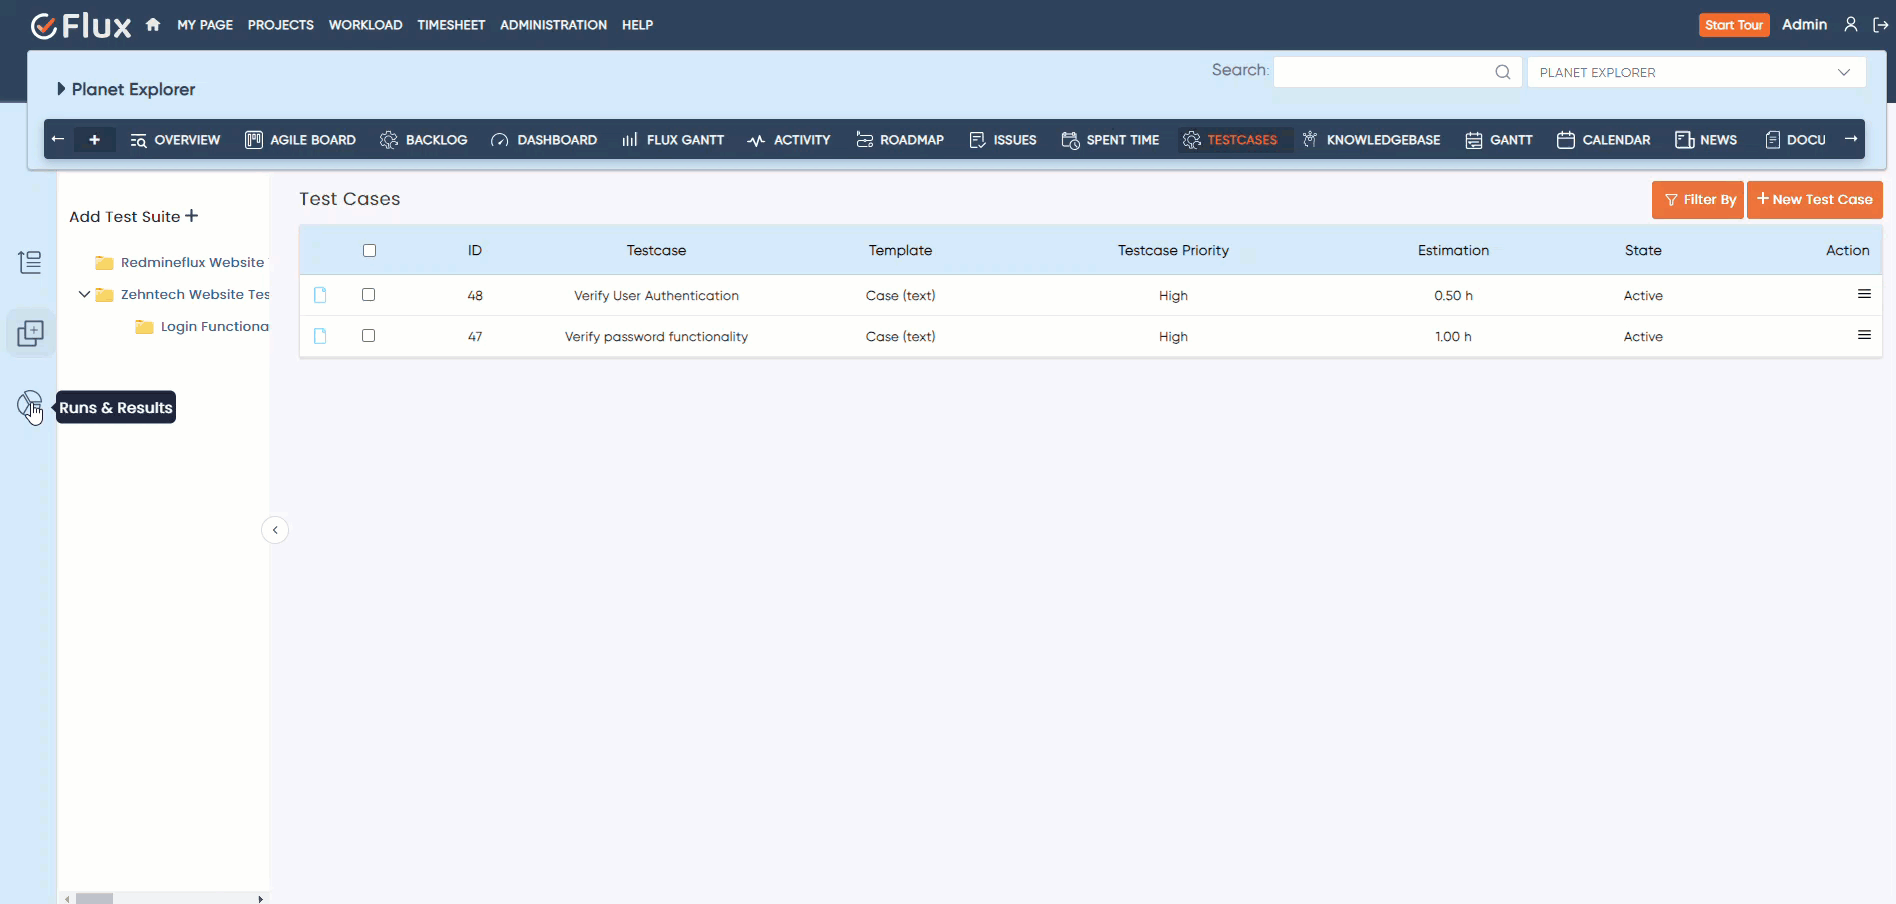This screenshot has width=1896, height=904.
Task: Switch to the Agile Board tab
Action: [301, 140]
